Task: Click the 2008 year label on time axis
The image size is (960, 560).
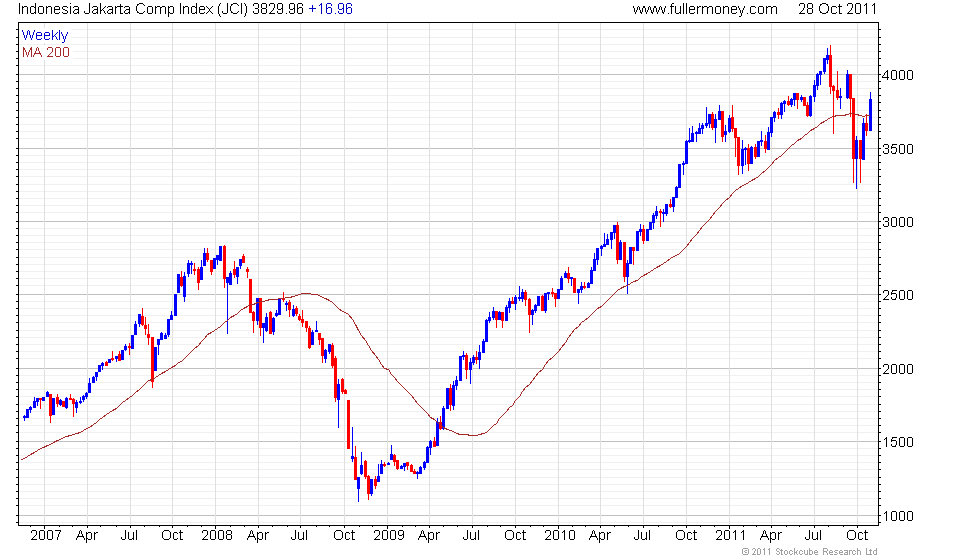Action: 217,536
